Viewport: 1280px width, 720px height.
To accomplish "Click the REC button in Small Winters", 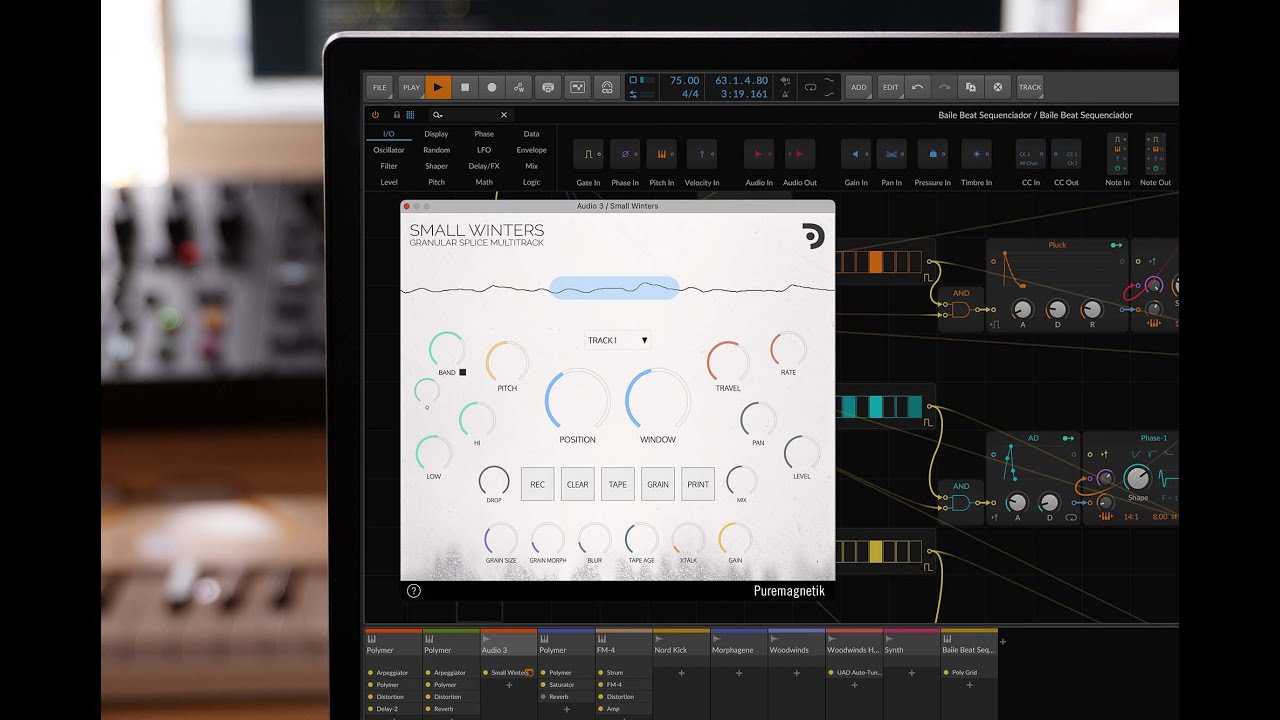I will (x=537, y=484).
